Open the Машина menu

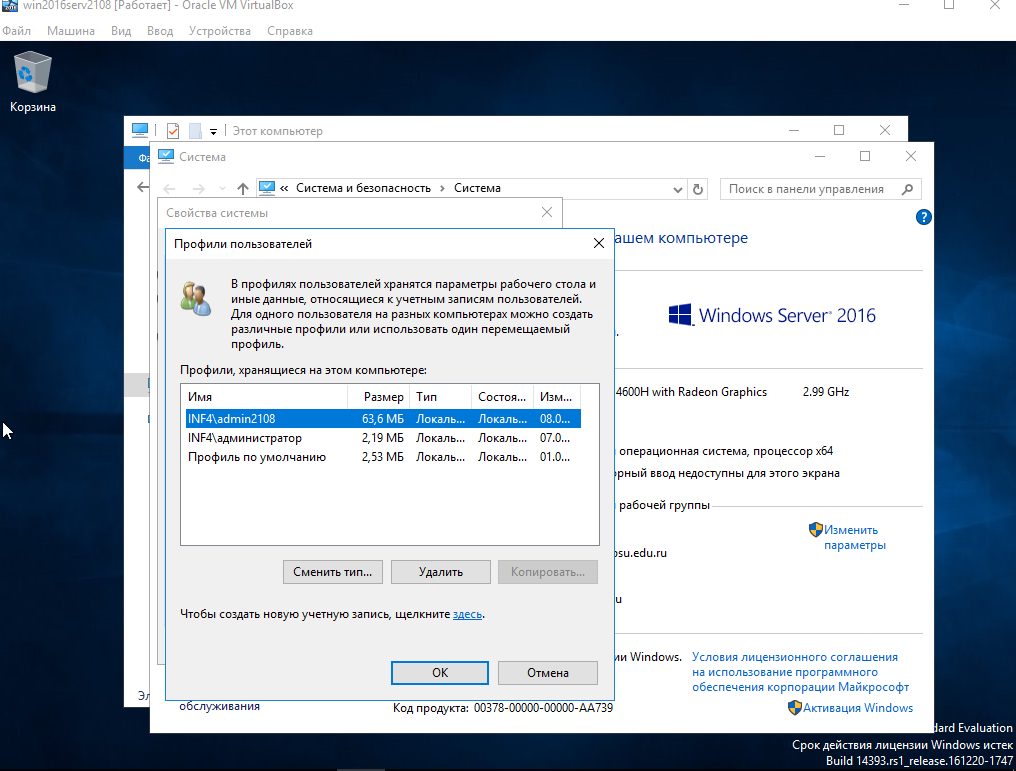click(x=71, y=31)
